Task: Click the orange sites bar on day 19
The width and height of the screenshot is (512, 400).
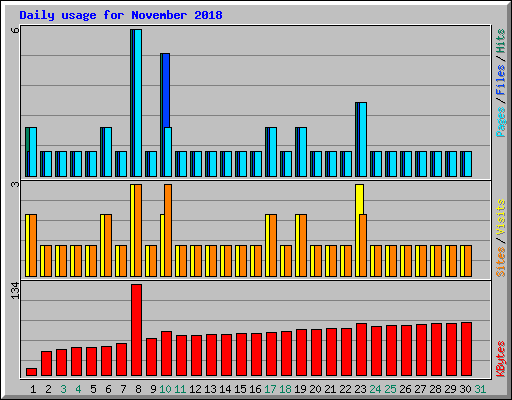Action: coord(303,245)
